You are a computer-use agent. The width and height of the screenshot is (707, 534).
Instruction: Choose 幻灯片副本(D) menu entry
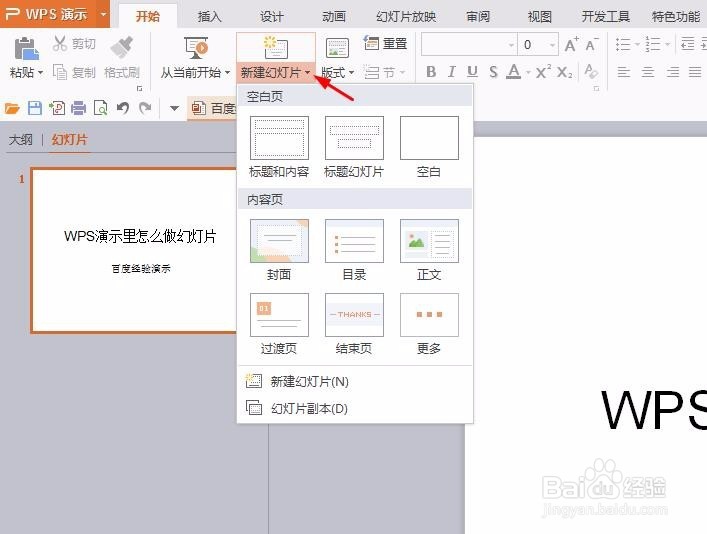click(x=355, y=409)
